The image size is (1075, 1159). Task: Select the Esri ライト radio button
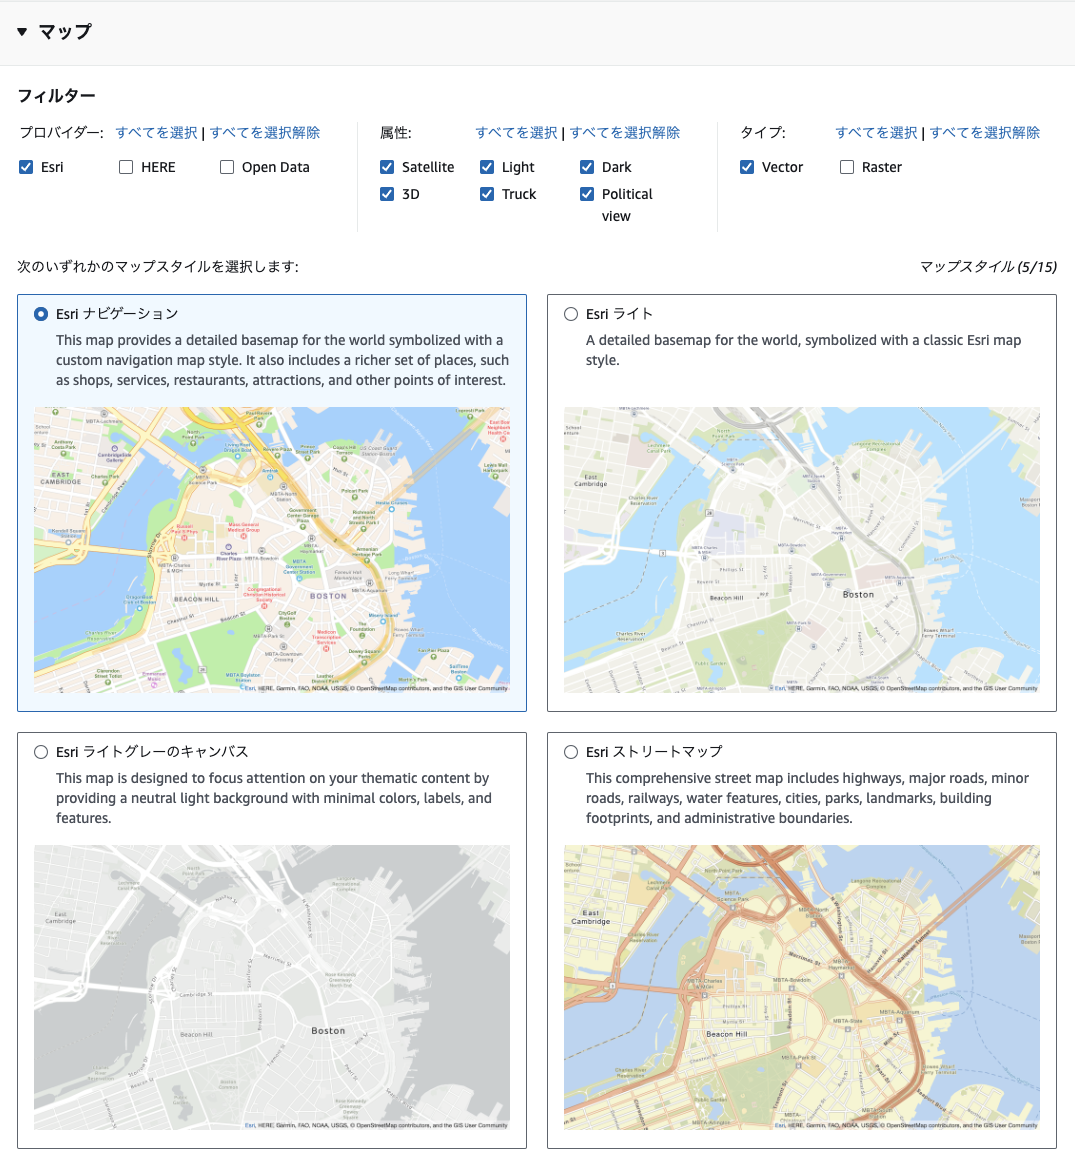(571, 314)
